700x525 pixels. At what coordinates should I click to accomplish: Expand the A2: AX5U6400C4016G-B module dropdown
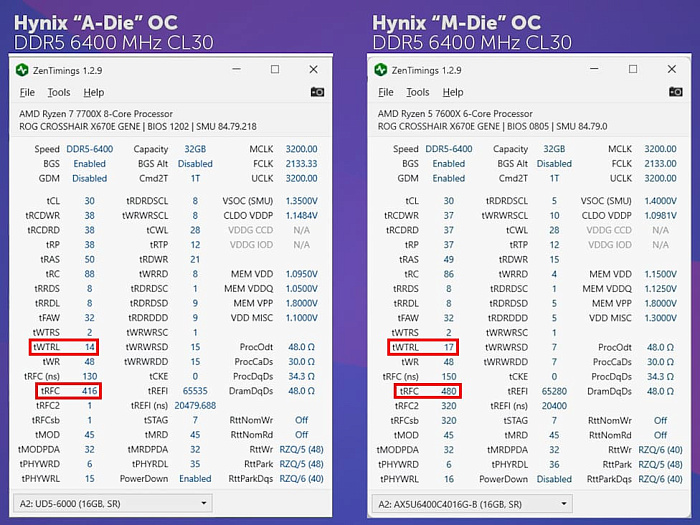point(469,504)
